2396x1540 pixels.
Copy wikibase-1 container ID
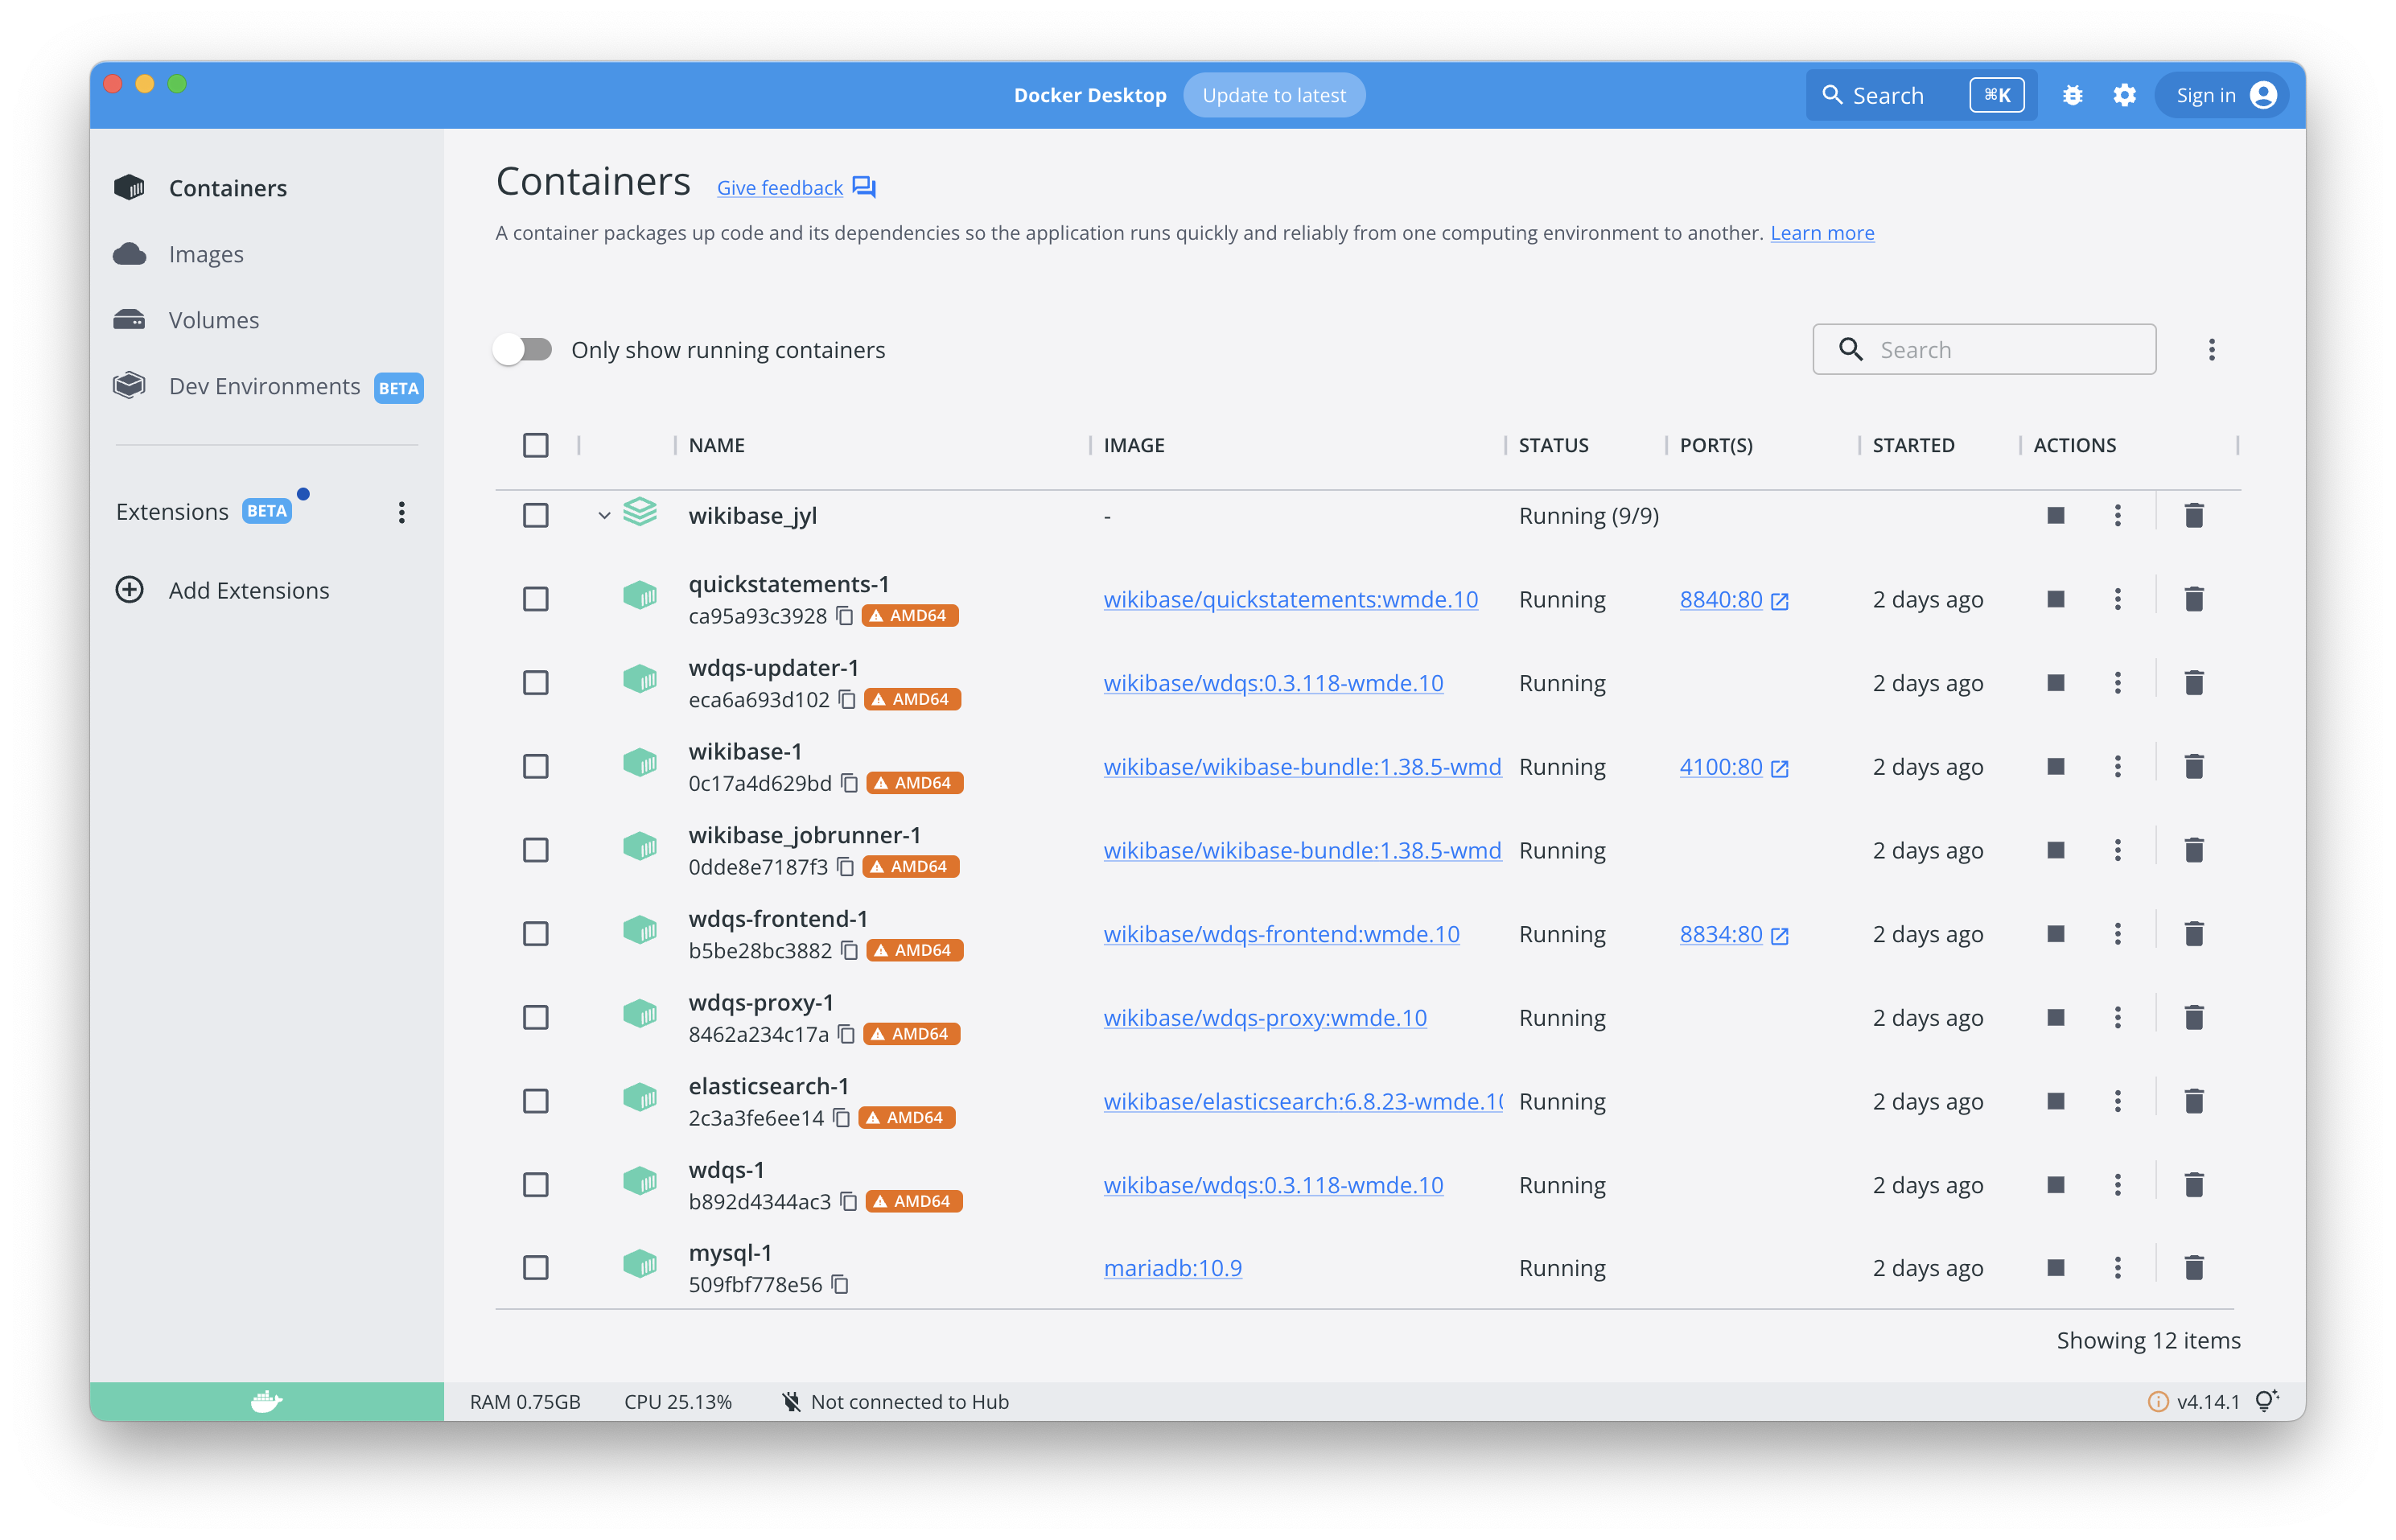(x=849, y=783)
